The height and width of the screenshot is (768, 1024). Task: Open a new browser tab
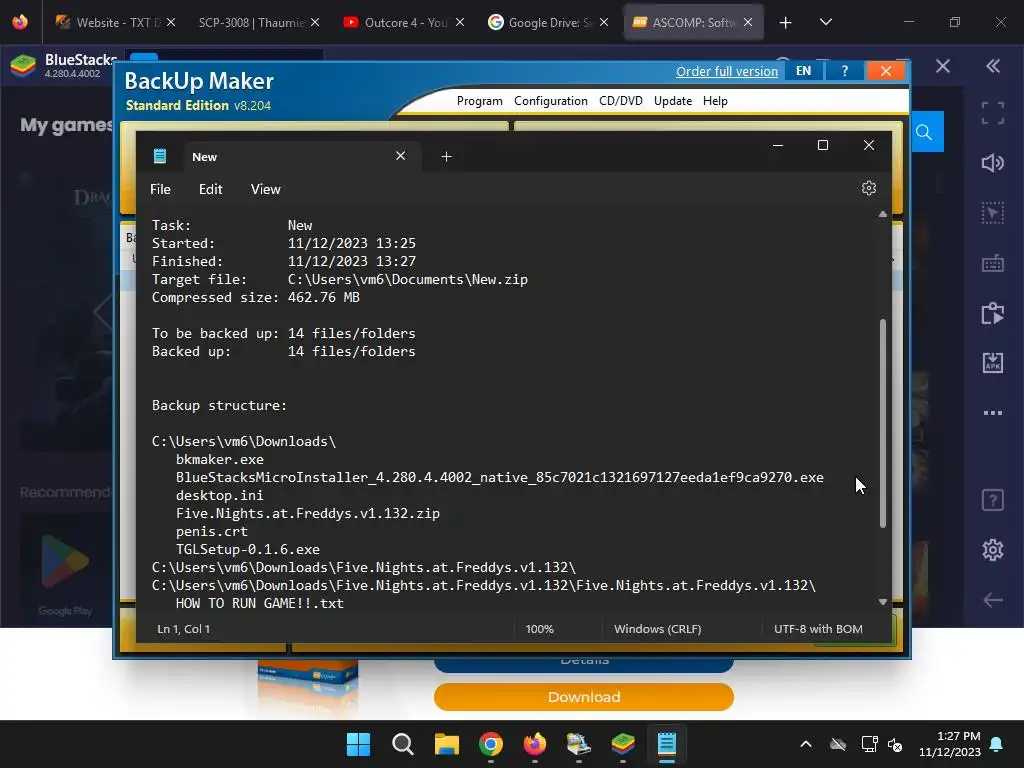coord(786,23)
